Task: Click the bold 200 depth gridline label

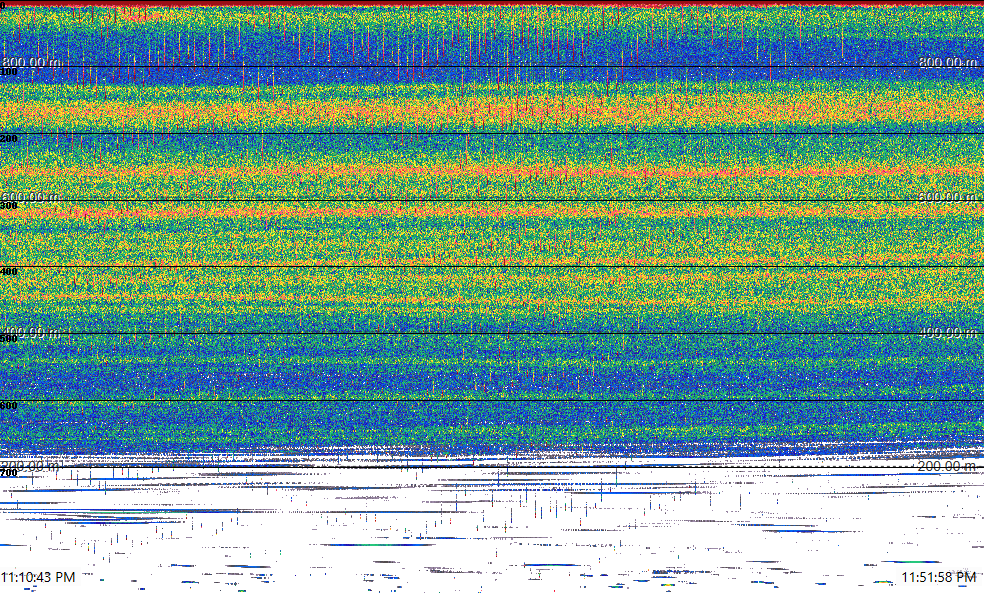Action: click(9, 139)
